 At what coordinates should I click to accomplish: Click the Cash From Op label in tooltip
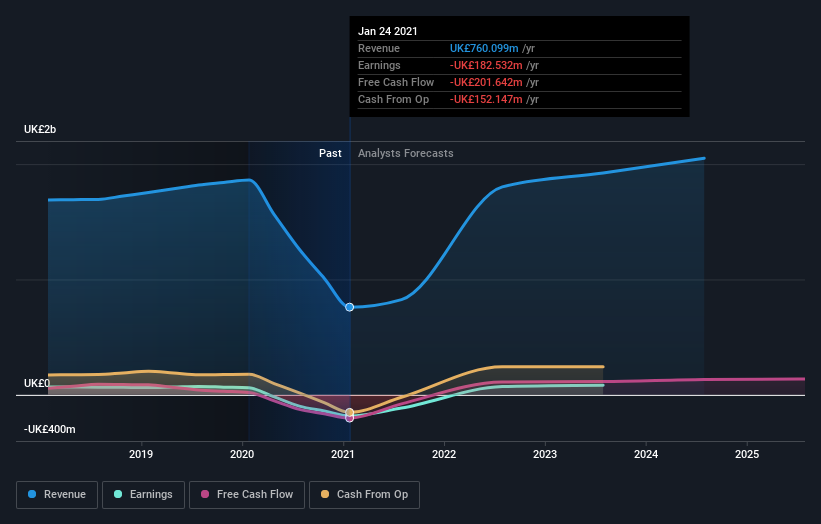tap(393, 99)
